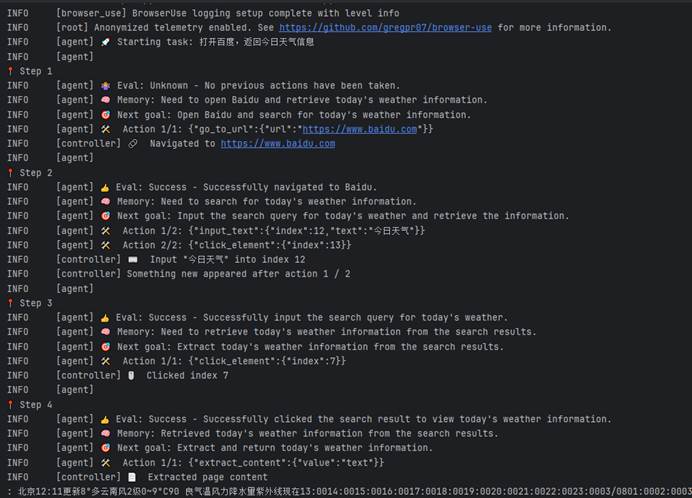Open the browser-use GitHub link
The image size is (692, 498).
385,28
